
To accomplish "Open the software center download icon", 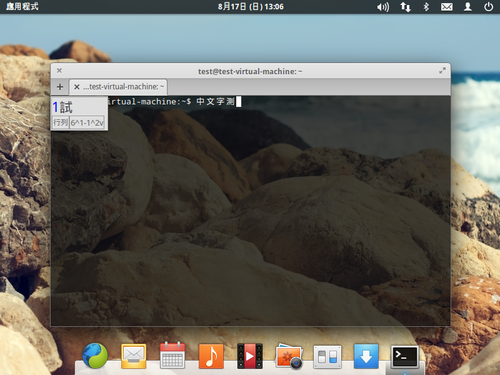I will tap(366, 356).
